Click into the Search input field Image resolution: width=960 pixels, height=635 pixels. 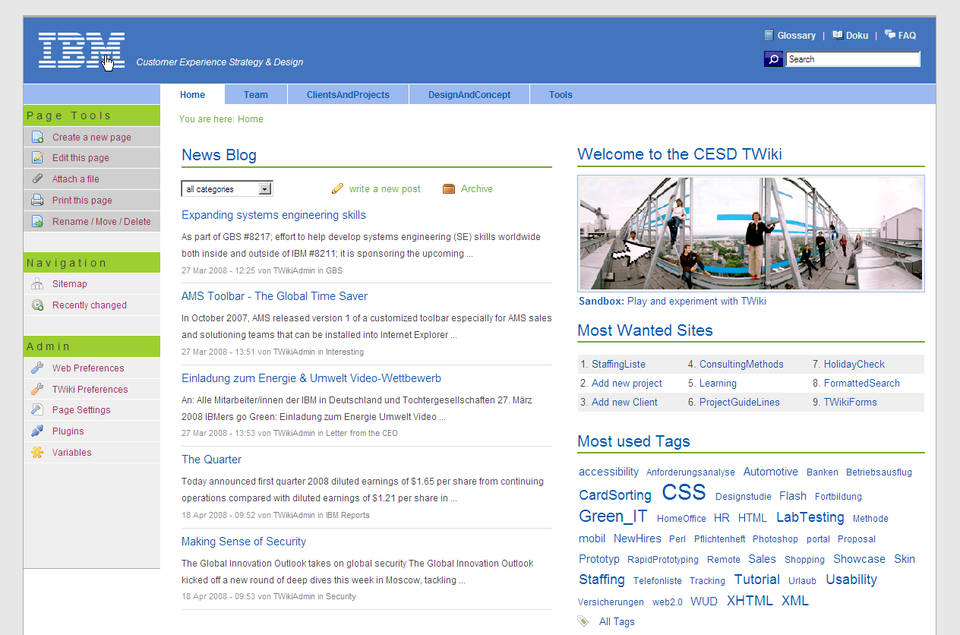pos(852,60)
